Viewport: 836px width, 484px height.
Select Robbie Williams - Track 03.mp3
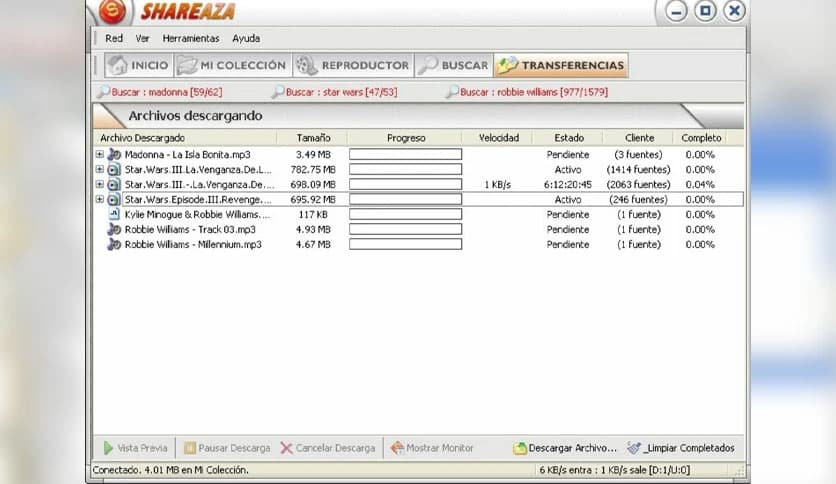point(190,229)
